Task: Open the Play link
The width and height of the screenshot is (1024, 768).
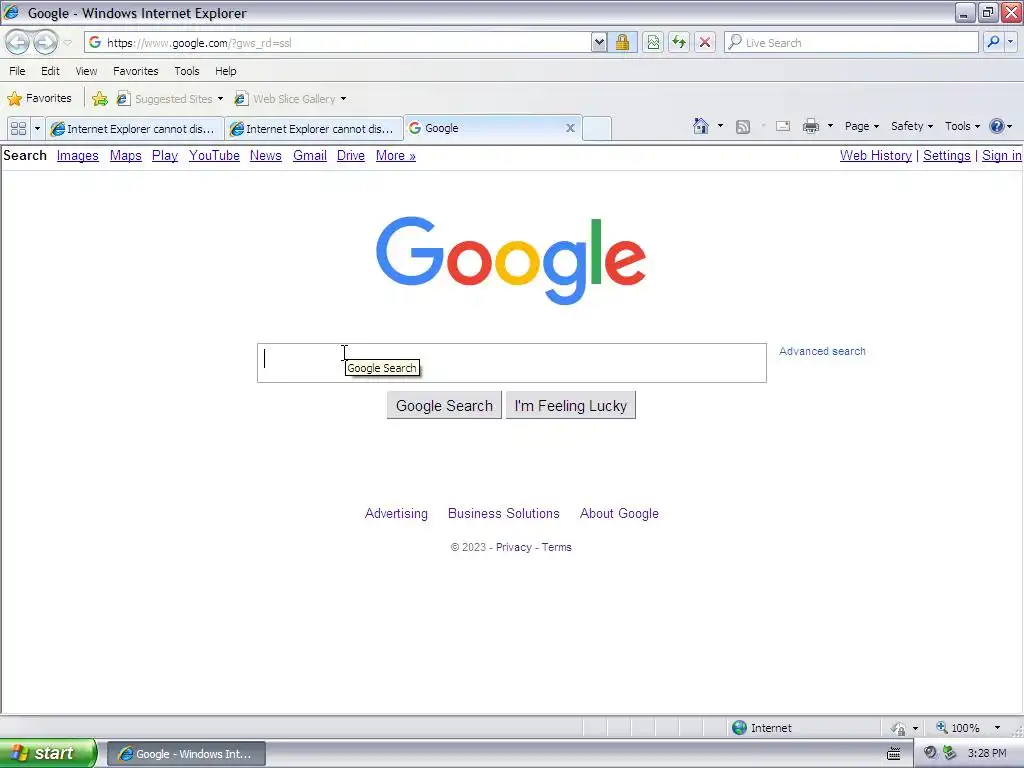Action: tap(165, 155)
